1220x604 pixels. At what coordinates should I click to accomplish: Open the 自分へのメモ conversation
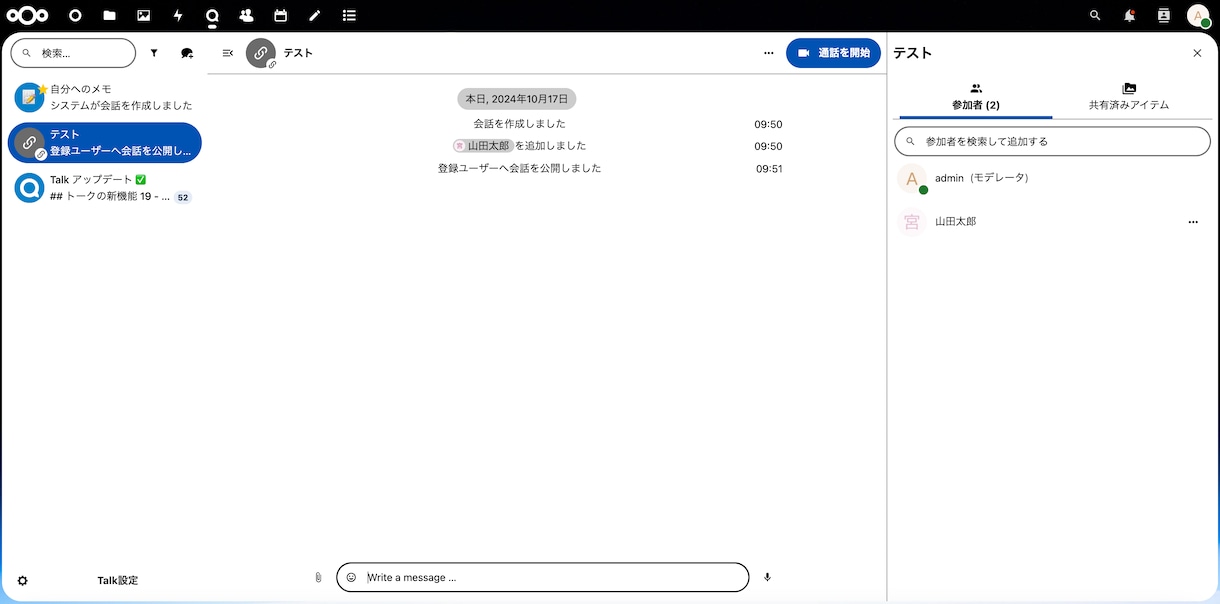click(x=104, y=97)
